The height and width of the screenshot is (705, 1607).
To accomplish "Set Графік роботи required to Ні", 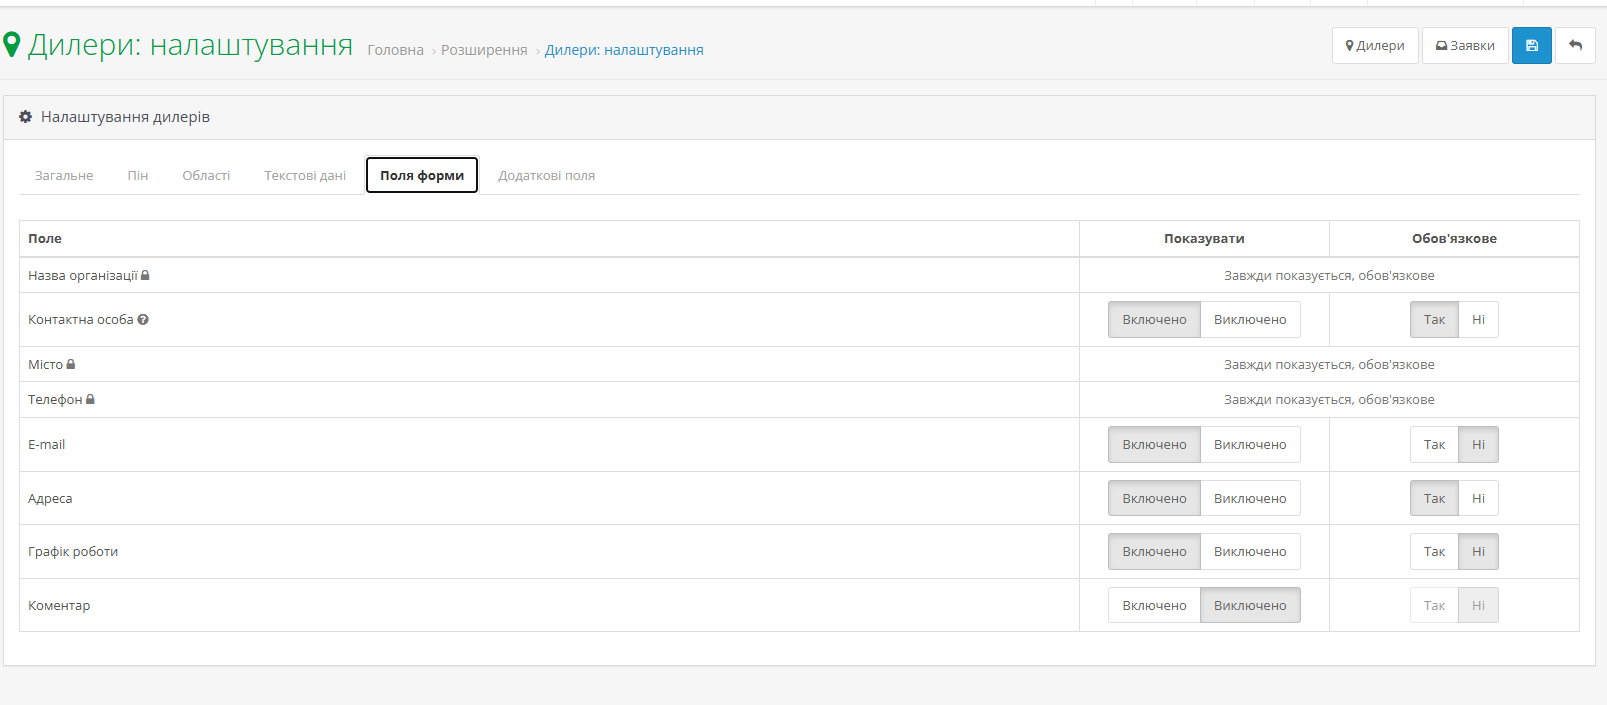I will (1478, 552).
